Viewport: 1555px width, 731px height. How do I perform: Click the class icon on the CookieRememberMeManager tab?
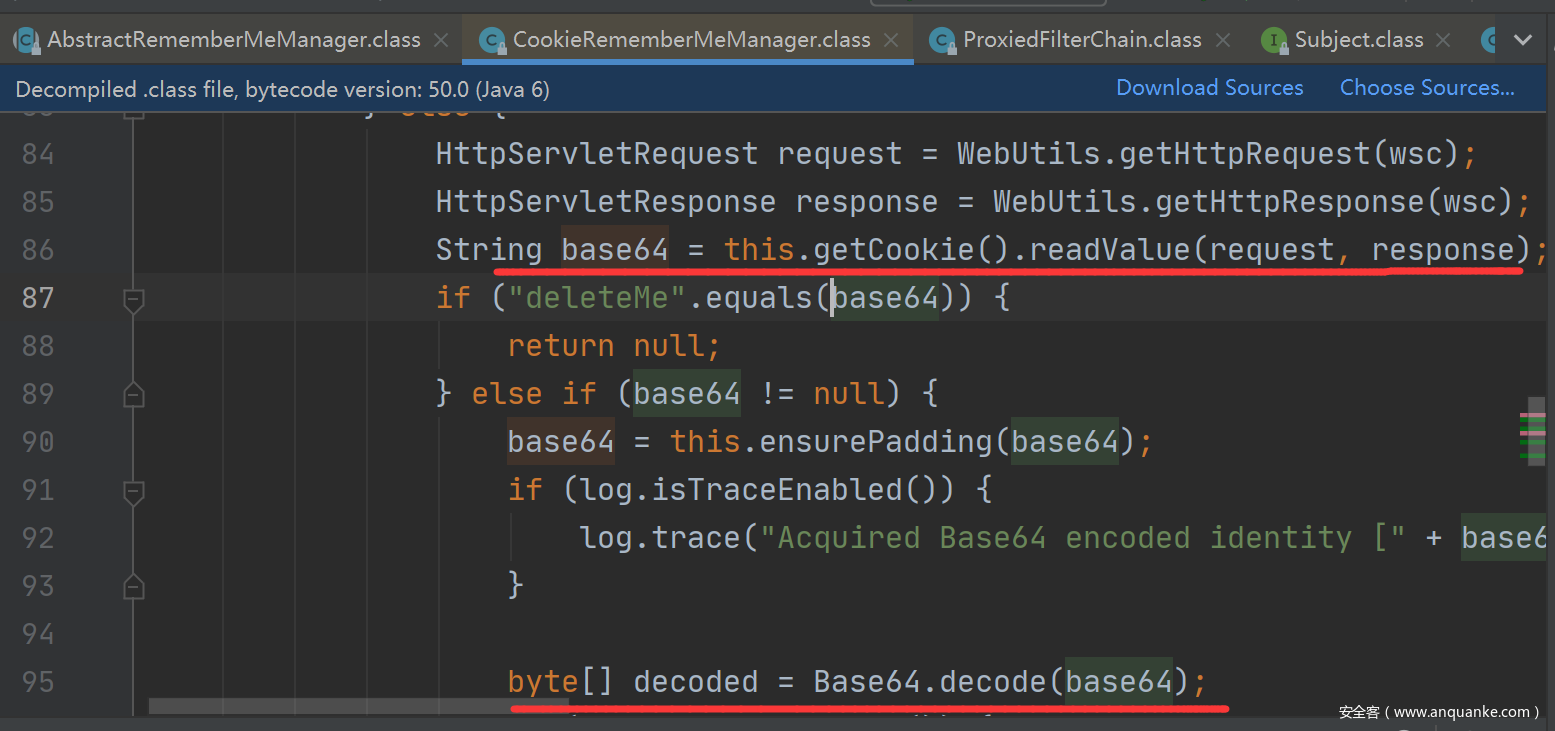[492, 40]
